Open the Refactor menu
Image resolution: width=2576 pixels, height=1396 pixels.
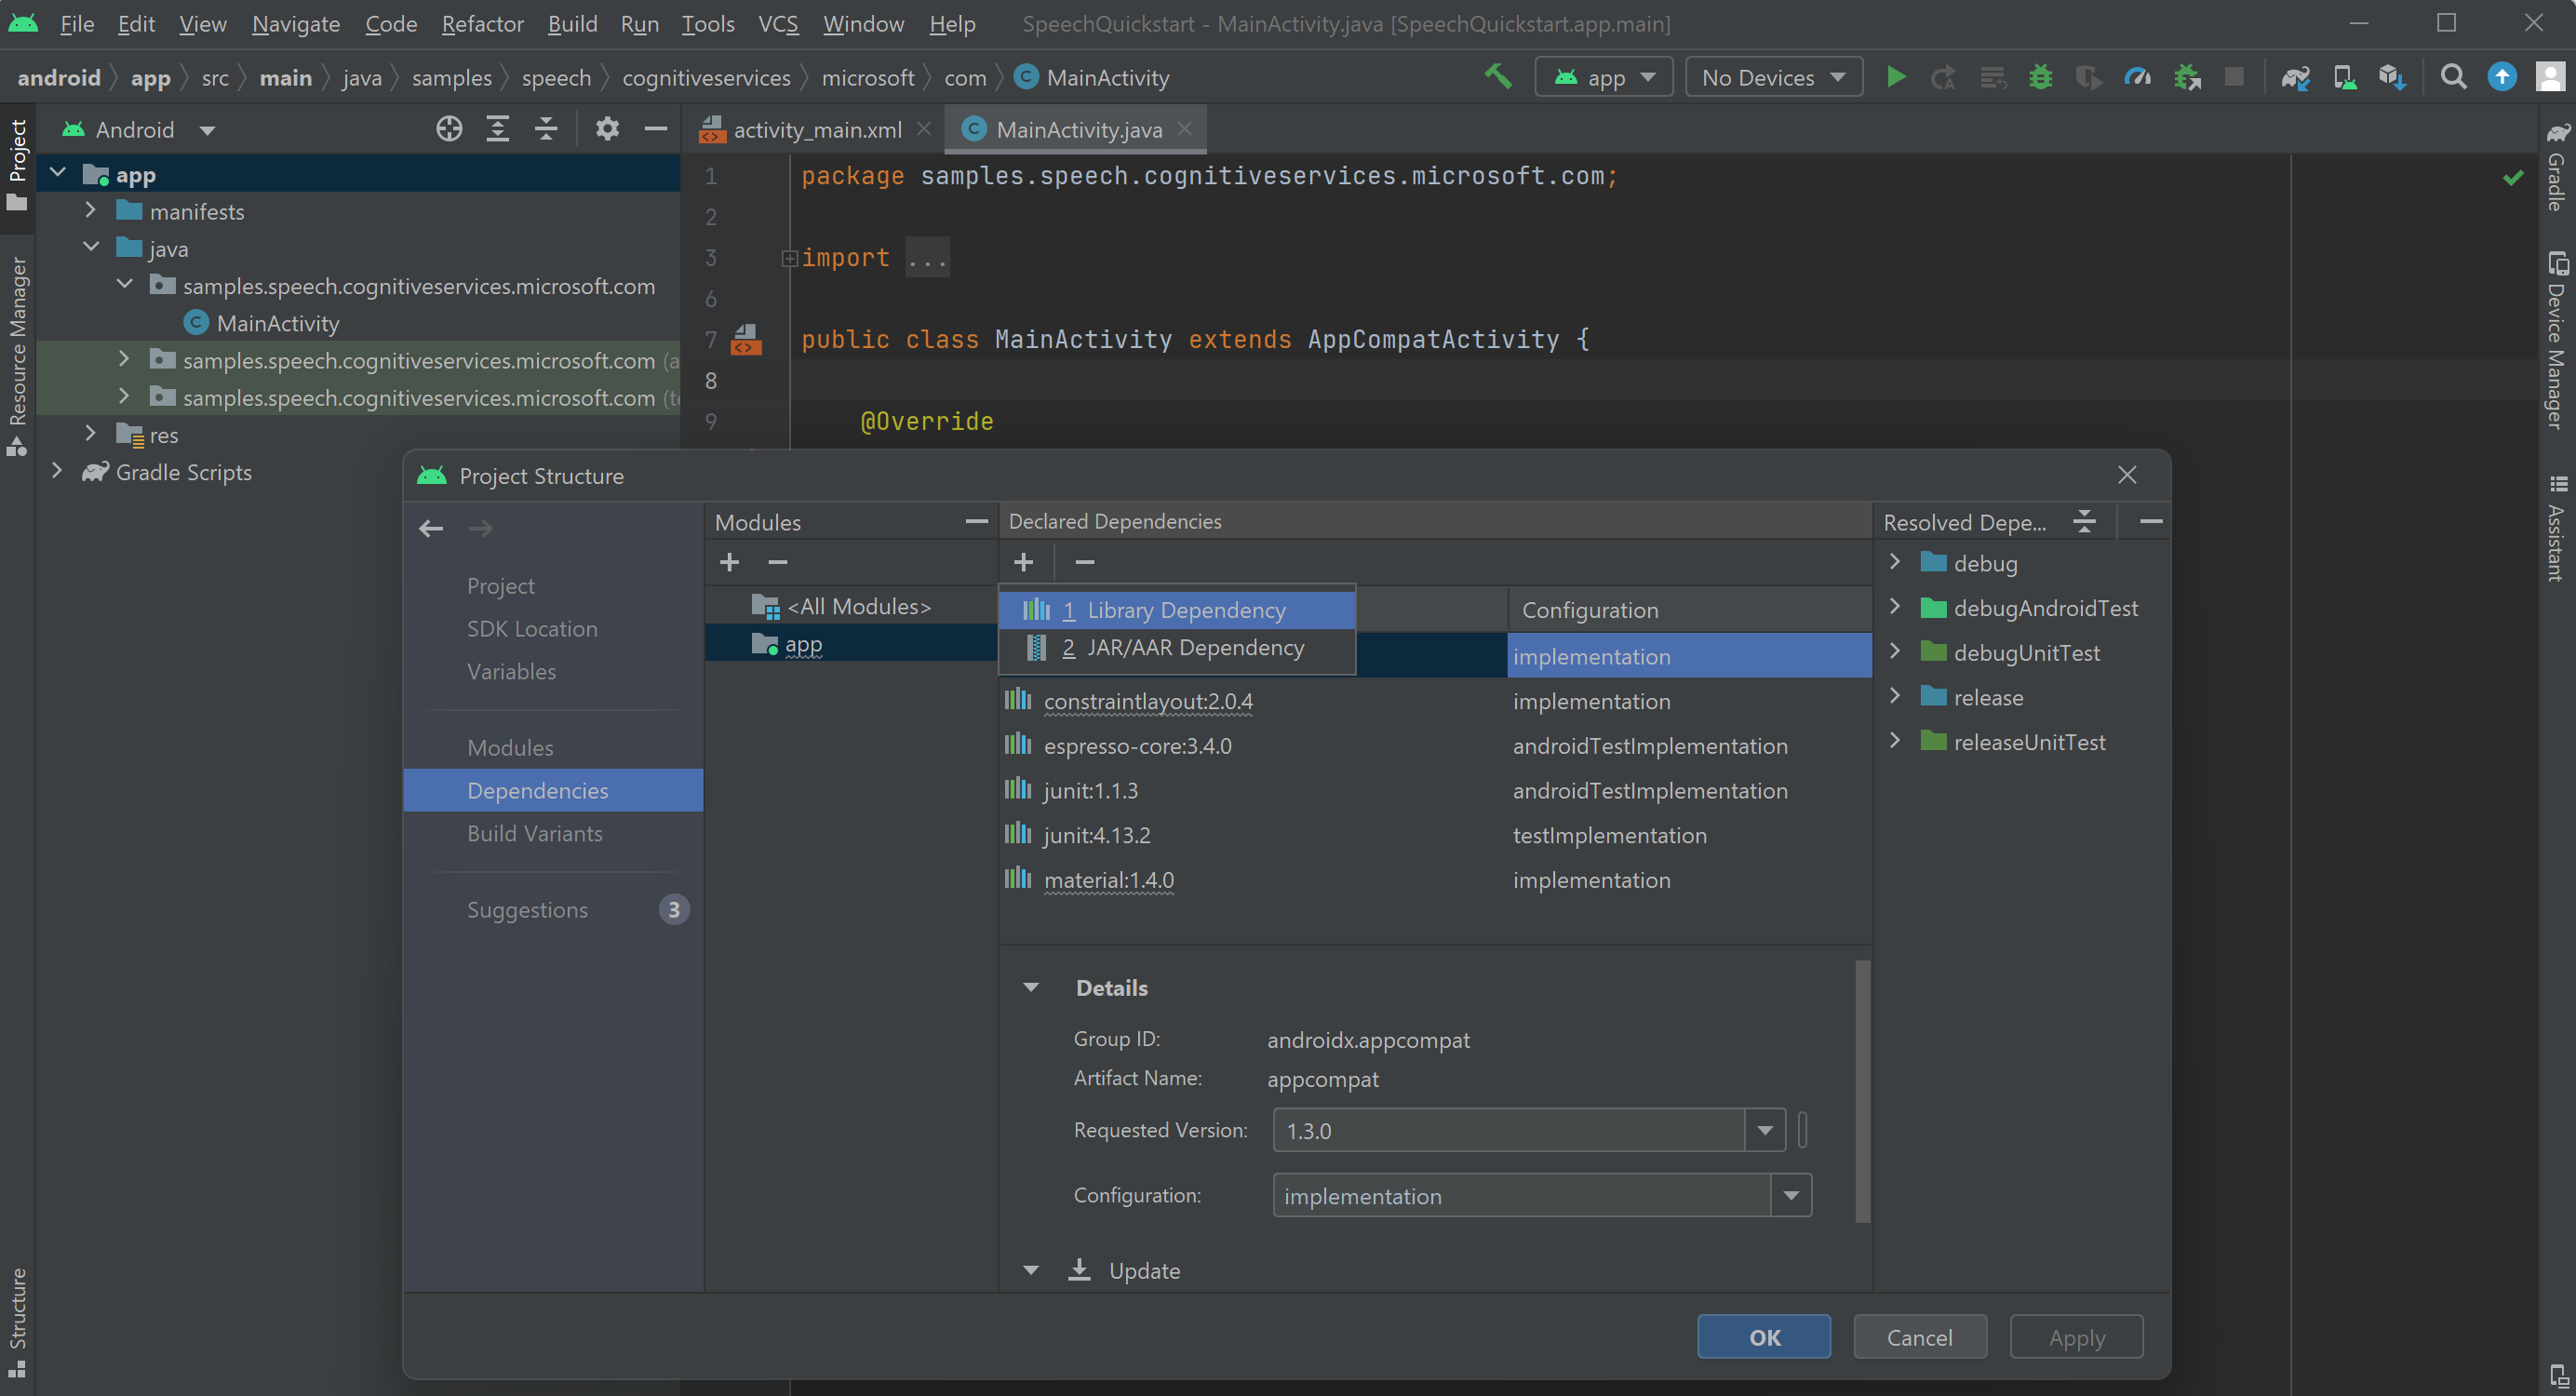pos(482,23)
